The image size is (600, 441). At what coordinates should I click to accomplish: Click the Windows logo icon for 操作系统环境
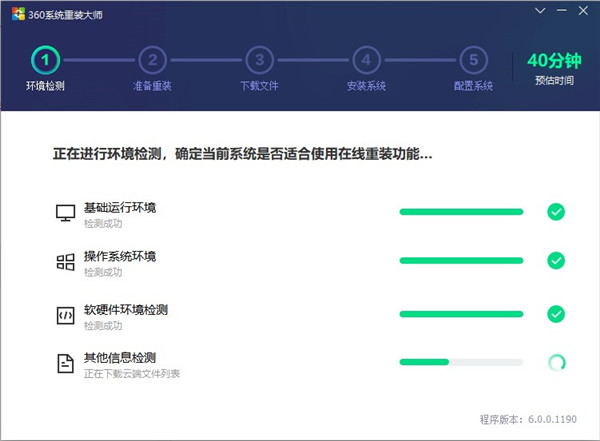point(66,263)
